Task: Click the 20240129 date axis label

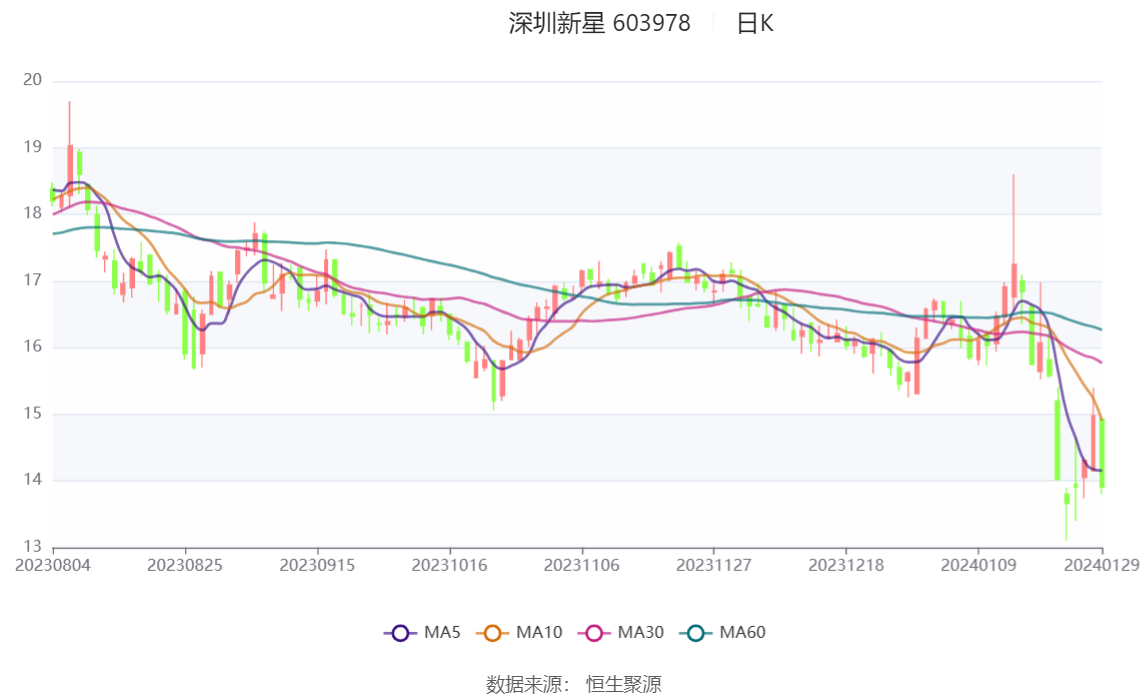Action: click(x=1102, y=566)
